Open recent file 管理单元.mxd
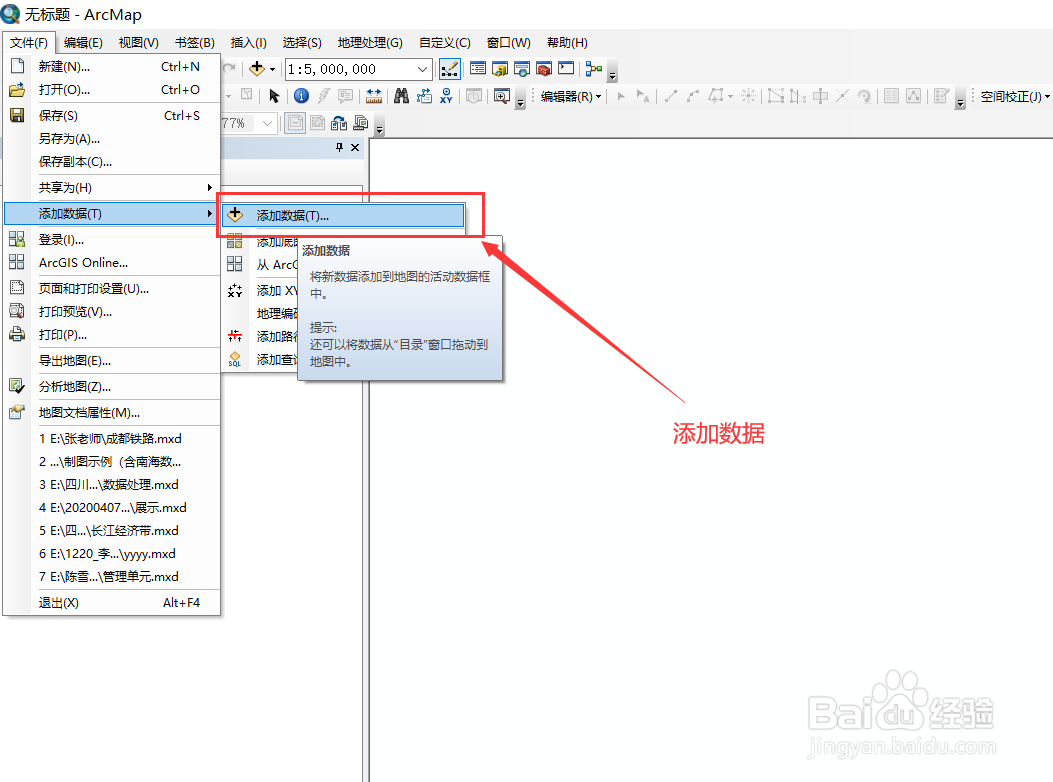This screenshot has width=1053, height=782. click(x=112, y=577)
